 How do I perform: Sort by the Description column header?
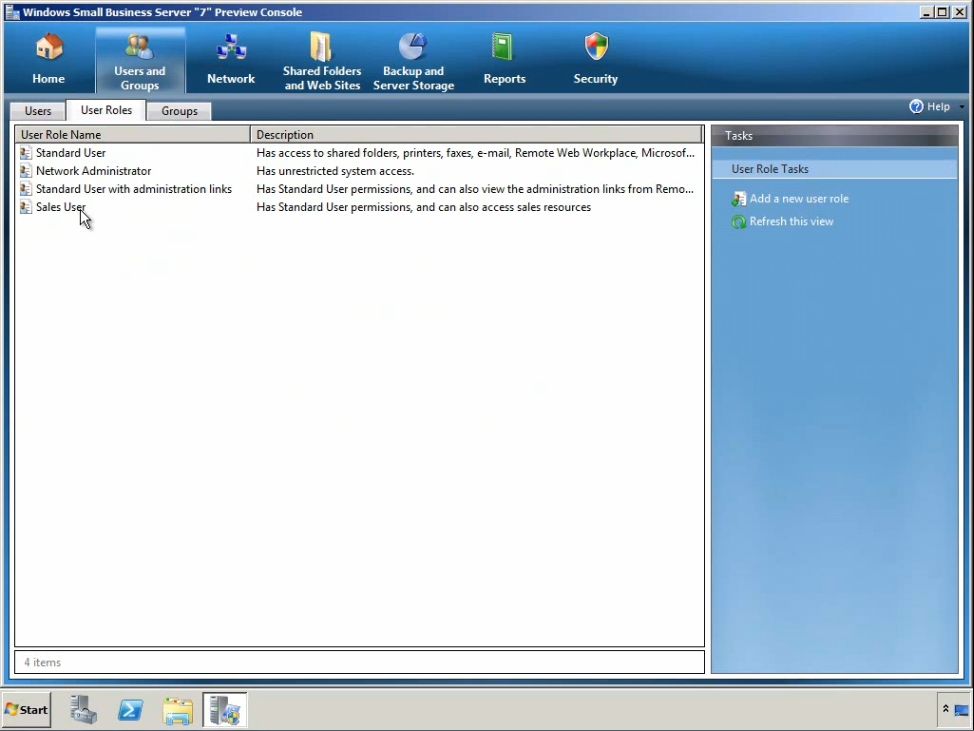(x=476, y=135)
